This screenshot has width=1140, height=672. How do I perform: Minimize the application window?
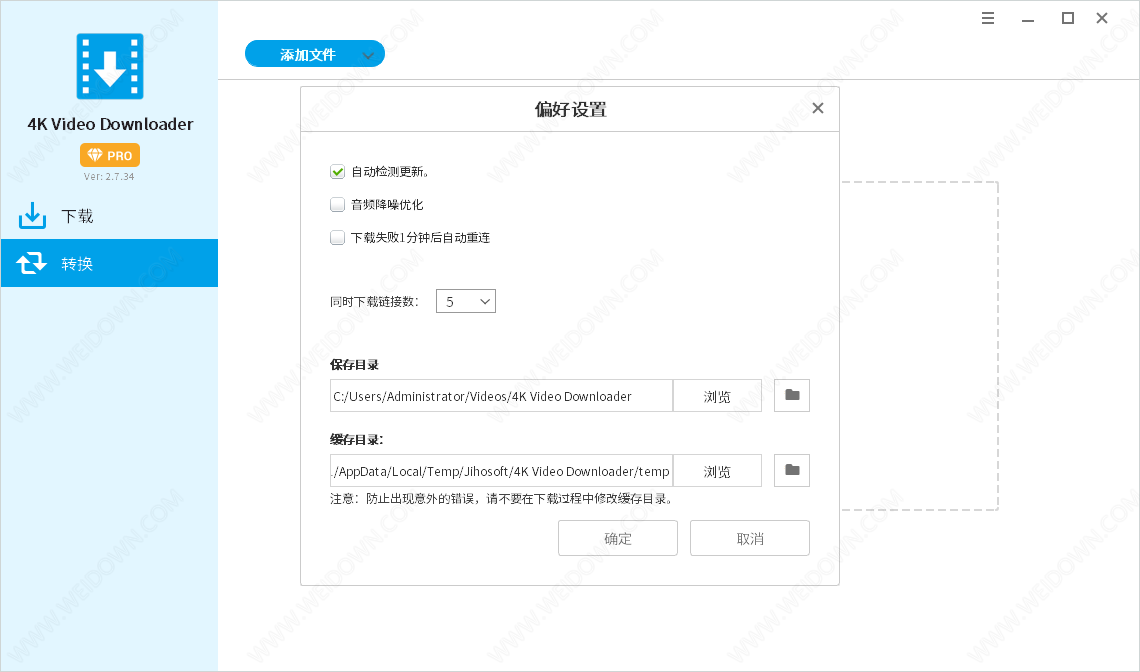1027,20
